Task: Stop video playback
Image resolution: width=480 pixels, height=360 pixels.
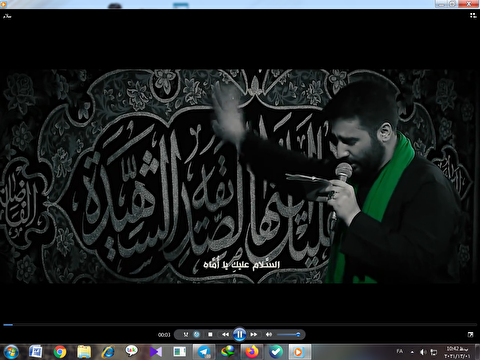Action: click(210, 334)
